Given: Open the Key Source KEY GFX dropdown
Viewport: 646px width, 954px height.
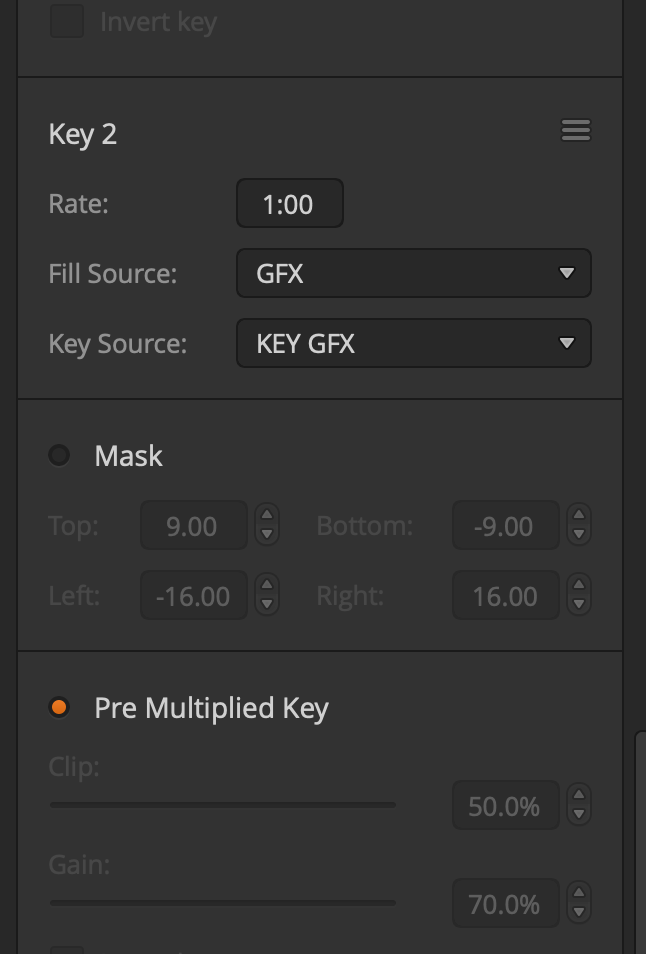Looking at the screenshot, I should coord(413,344).
